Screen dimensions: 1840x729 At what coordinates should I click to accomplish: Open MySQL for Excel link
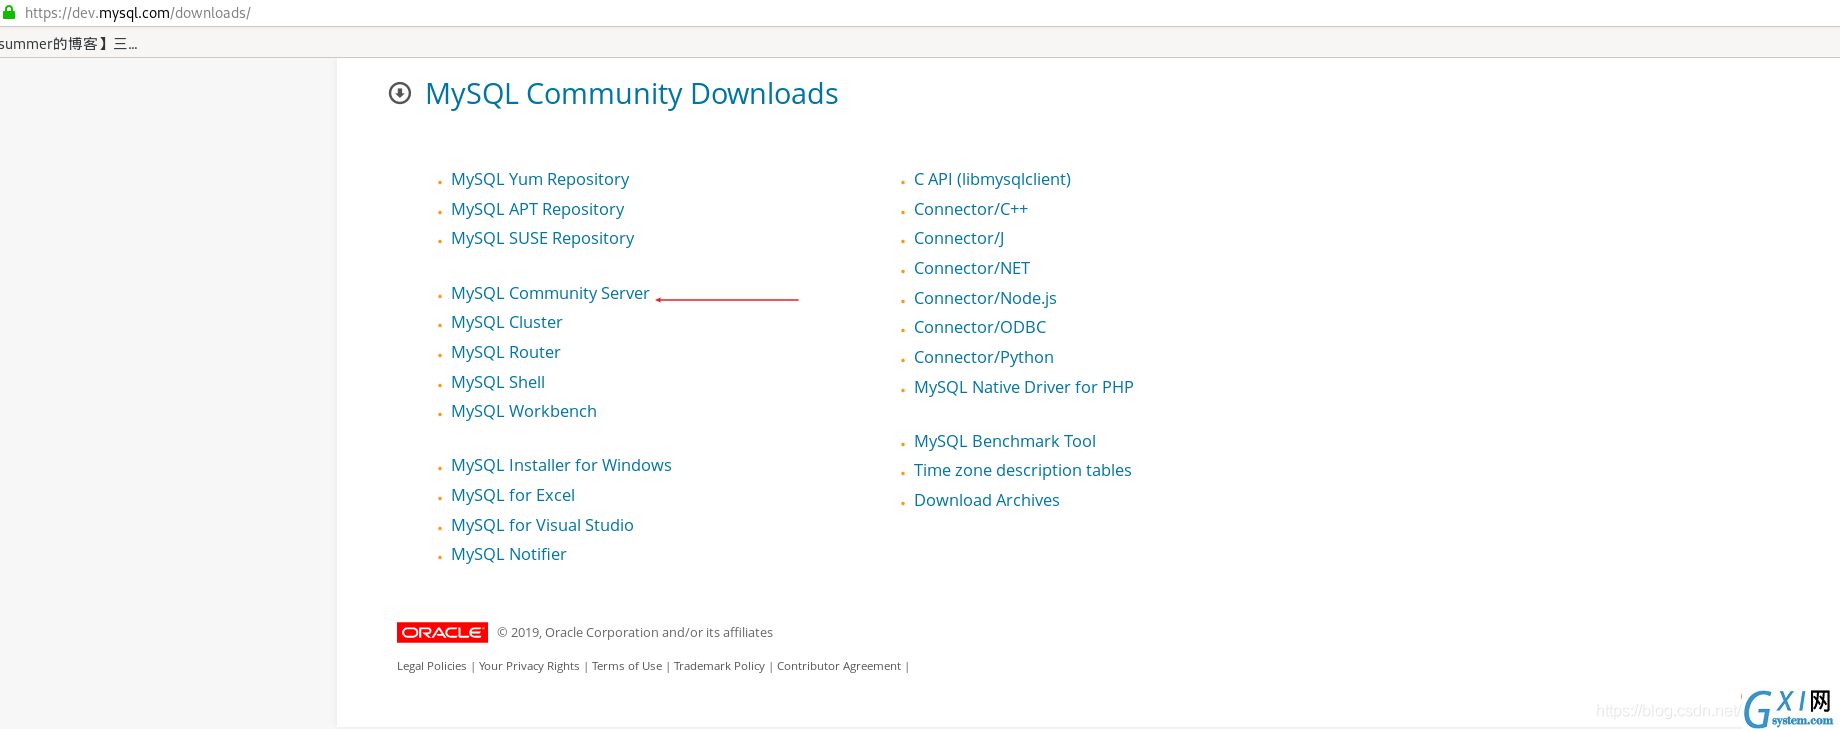513,495
